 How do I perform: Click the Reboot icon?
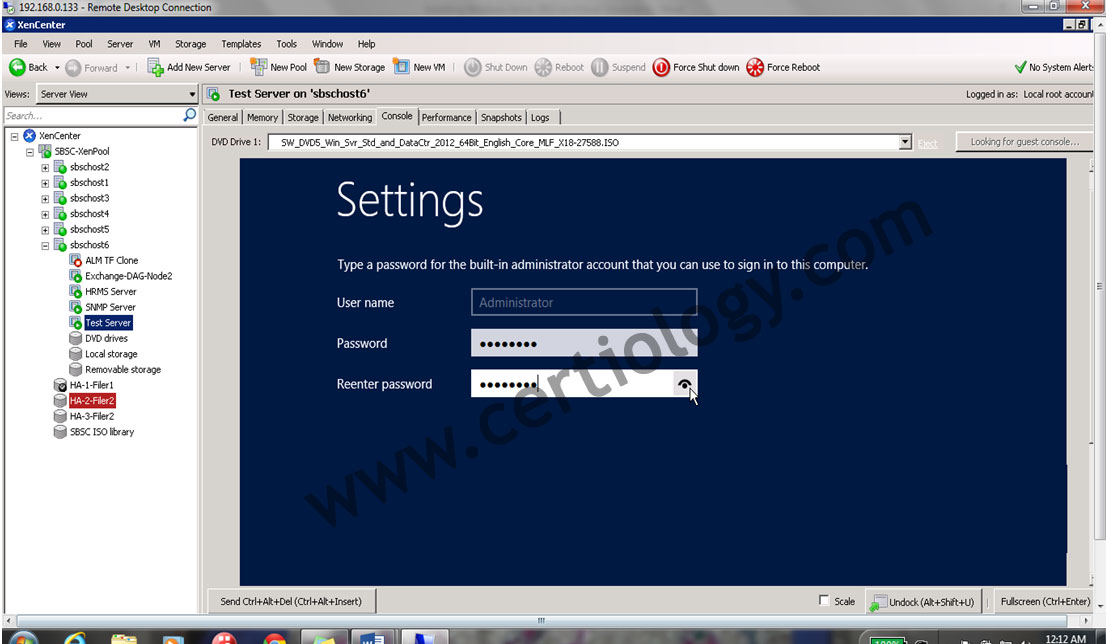(543, 67)
